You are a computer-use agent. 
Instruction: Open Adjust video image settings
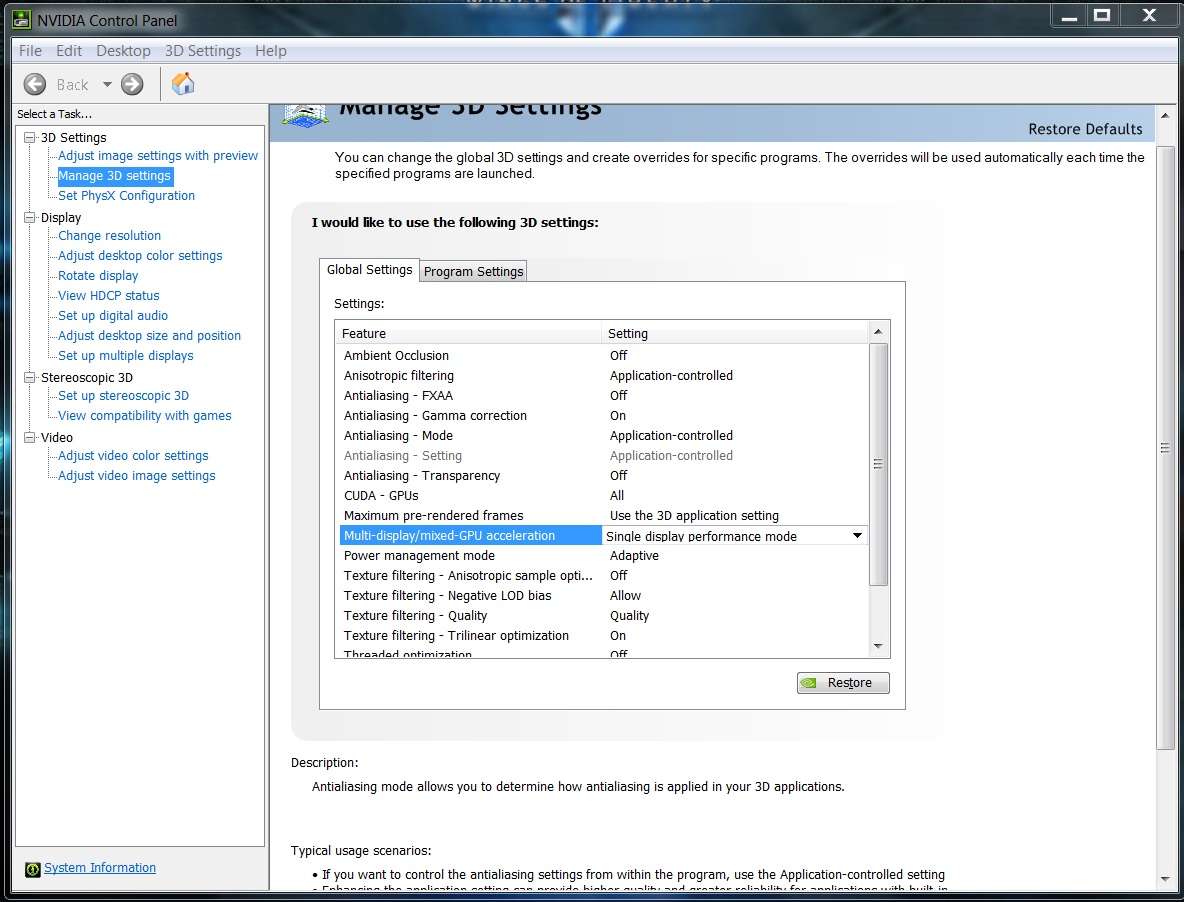pos(137,476)
